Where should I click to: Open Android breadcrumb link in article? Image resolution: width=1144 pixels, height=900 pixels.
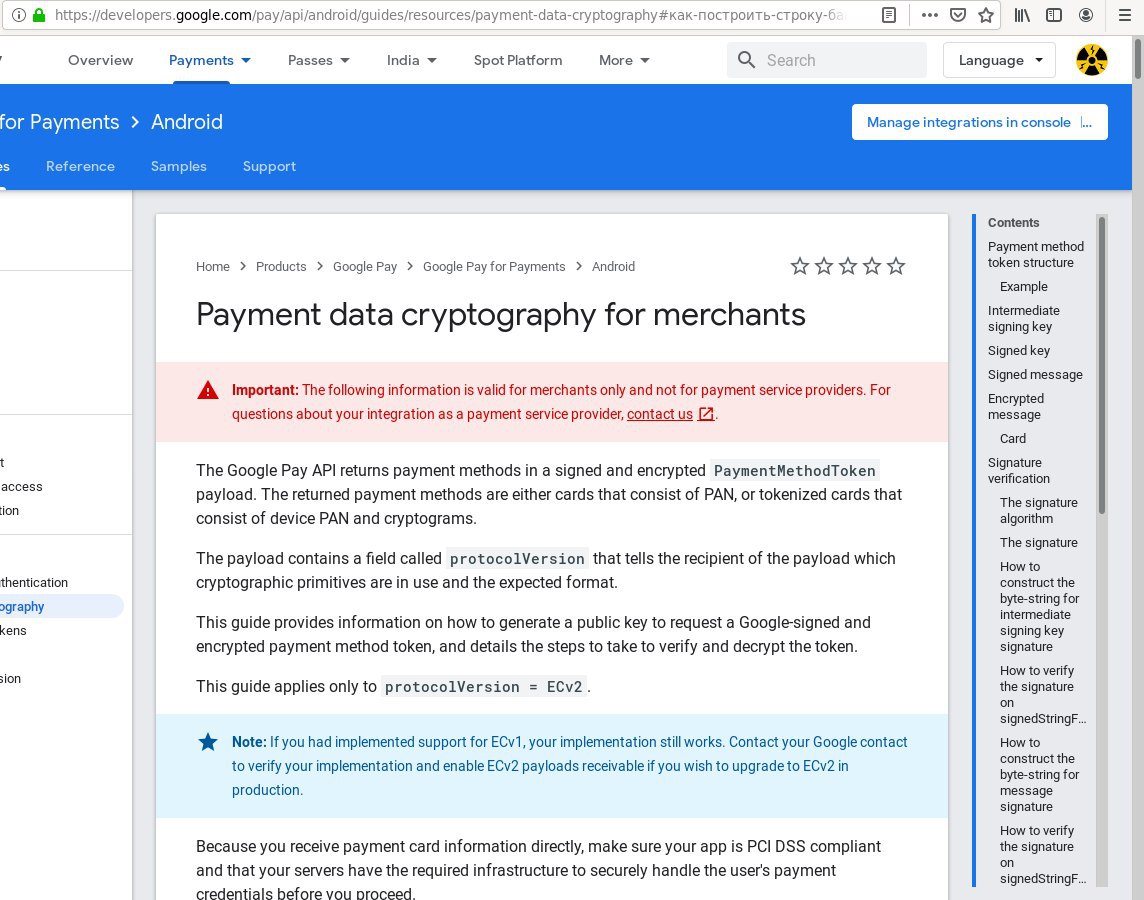(x=614, y=267)
